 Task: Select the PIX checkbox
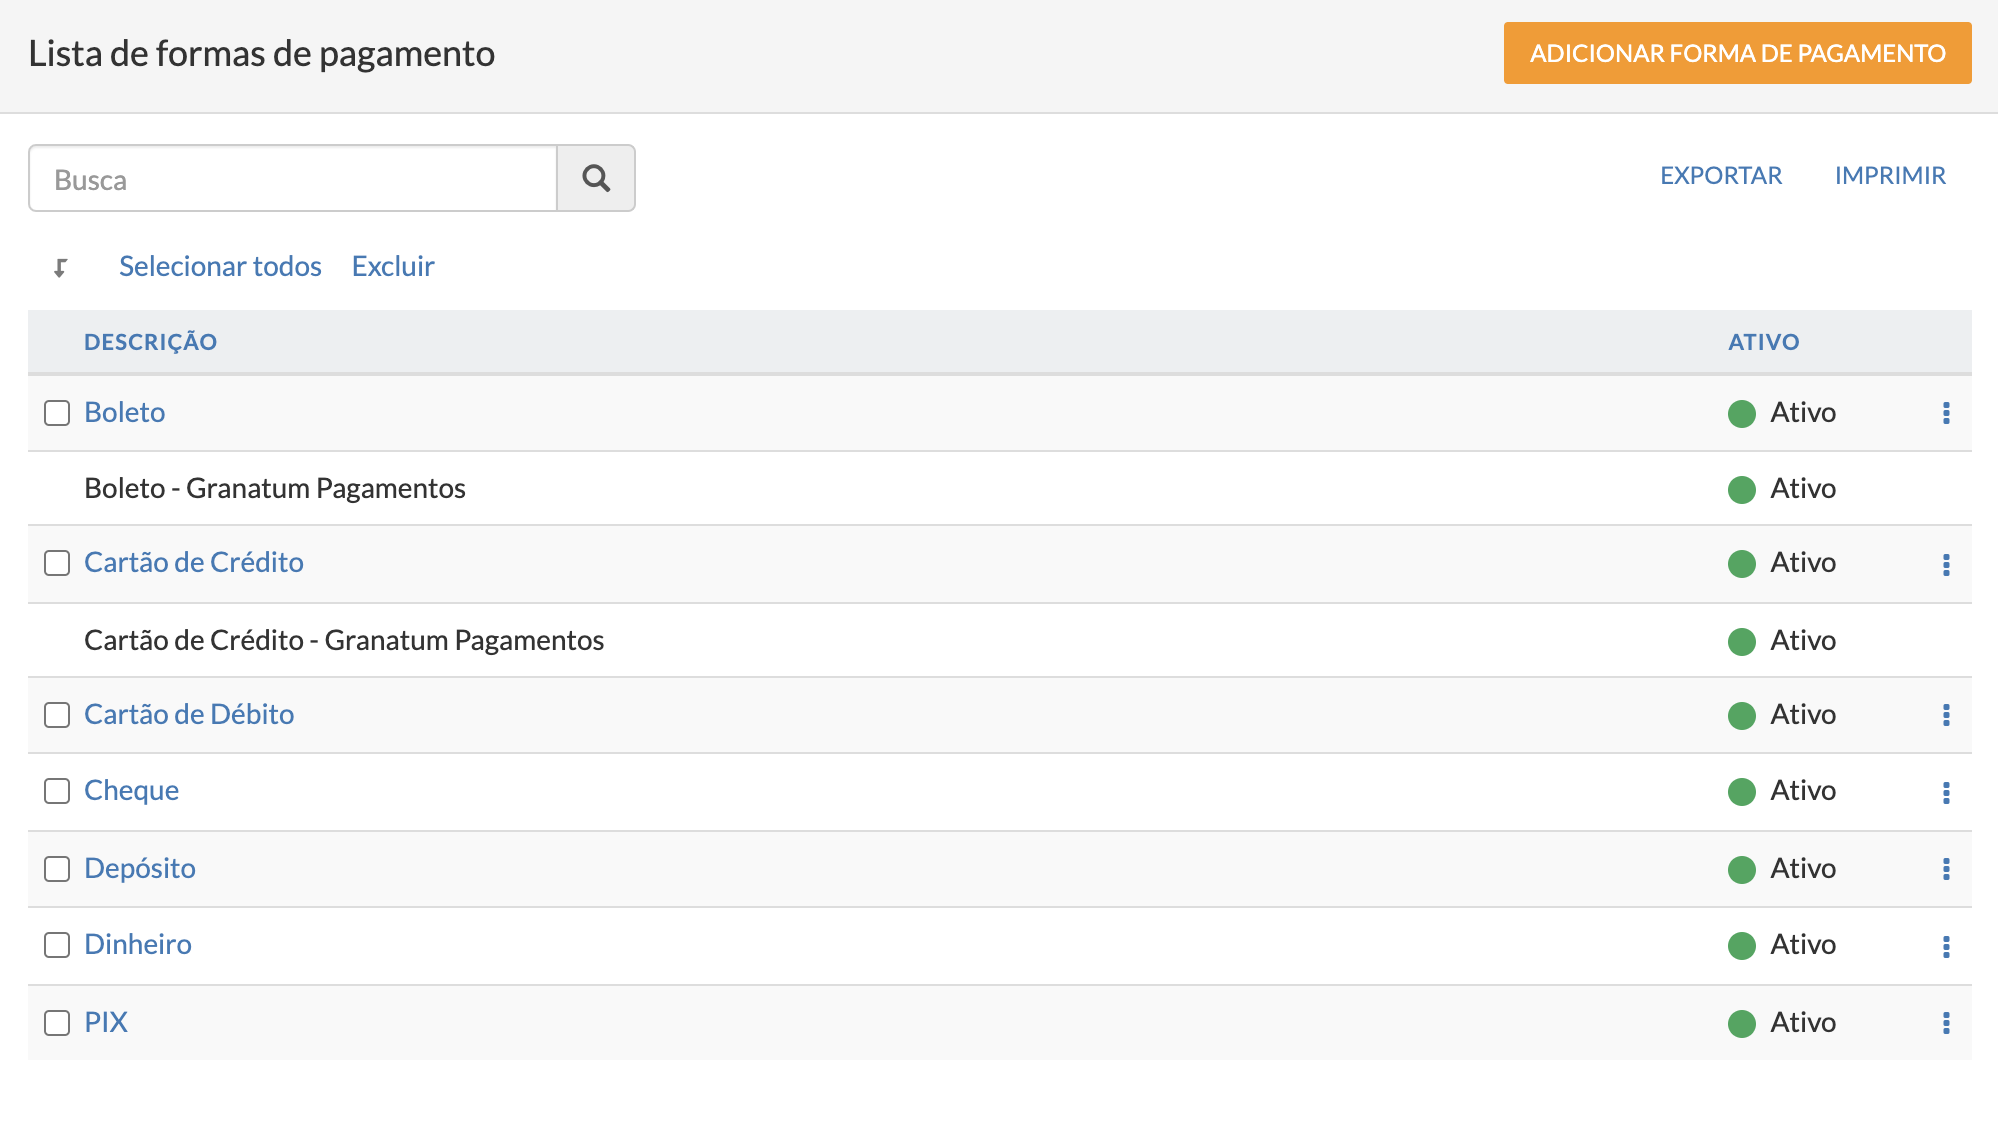coord(57,1023)
